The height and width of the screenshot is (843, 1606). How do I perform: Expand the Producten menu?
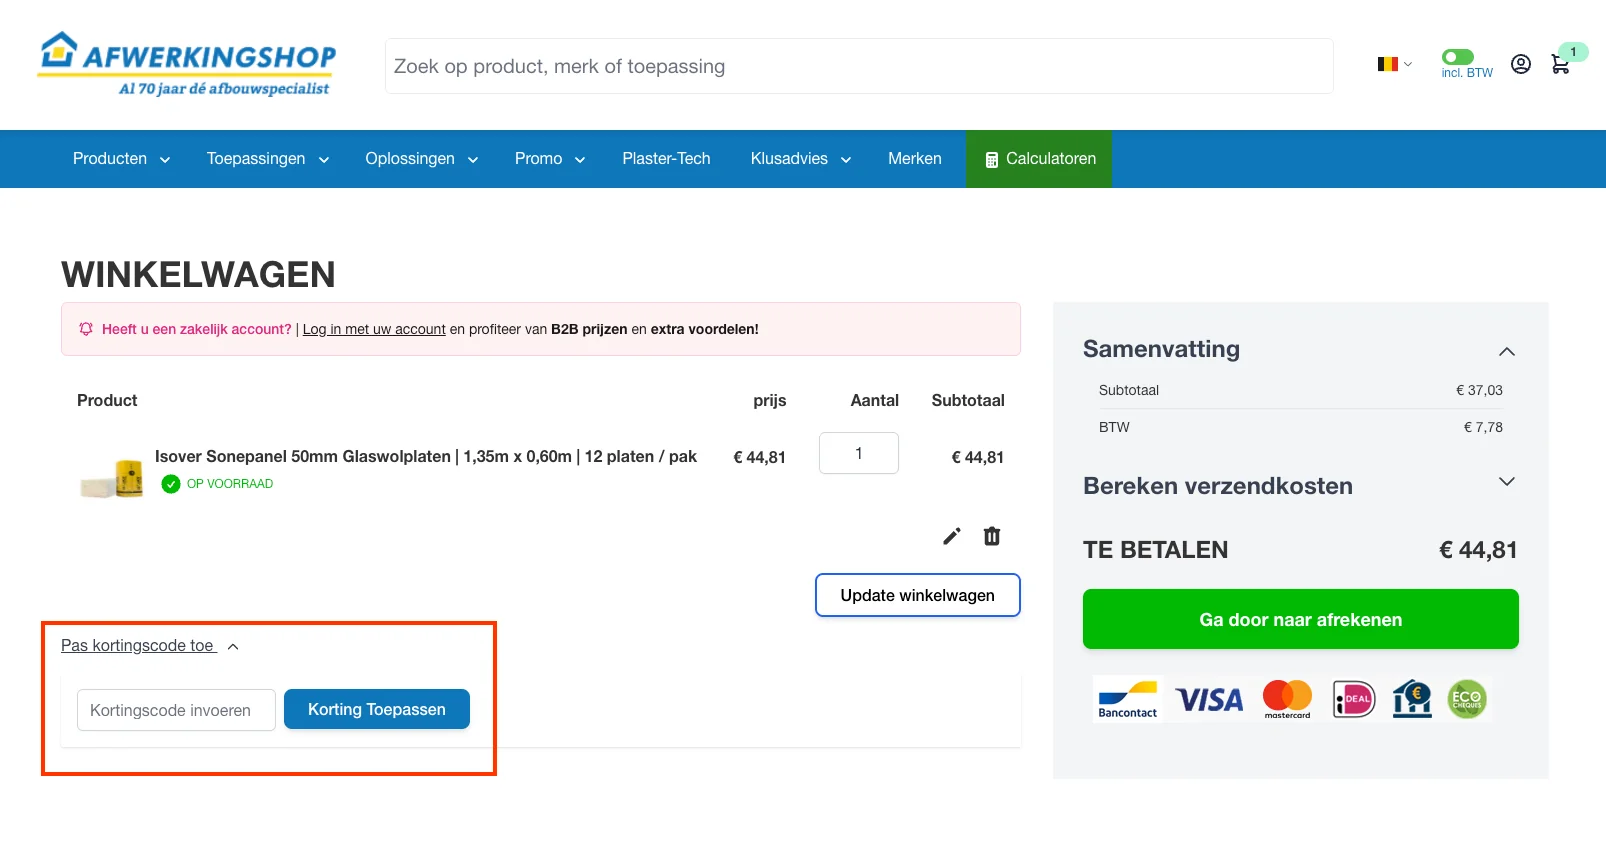(121, 159)
